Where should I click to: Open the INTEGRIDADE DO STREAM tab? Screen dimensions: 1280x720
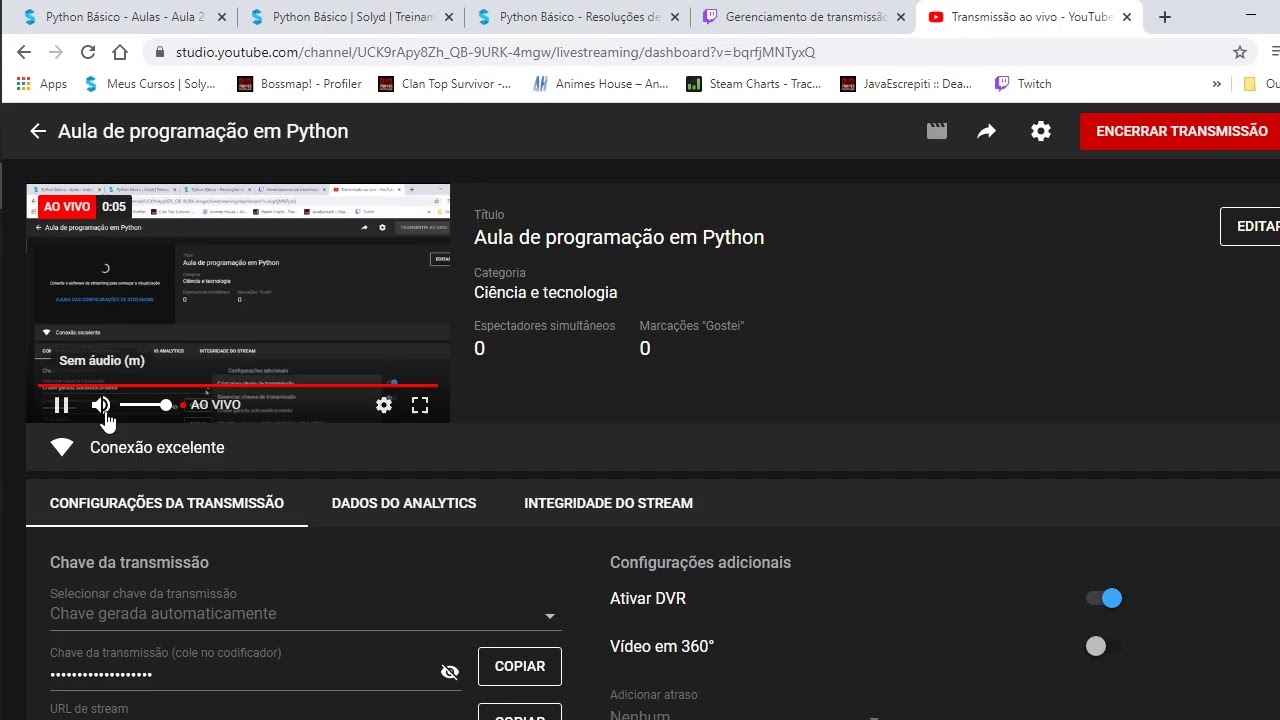[x=608, y=503]
